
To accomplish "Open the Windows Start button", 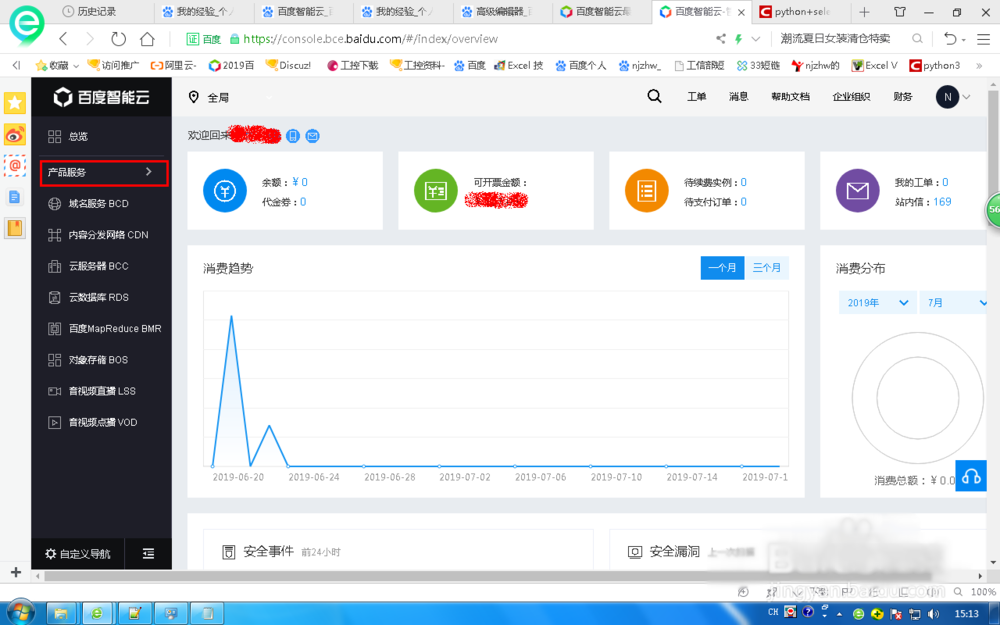I will (x=20, y=613).
